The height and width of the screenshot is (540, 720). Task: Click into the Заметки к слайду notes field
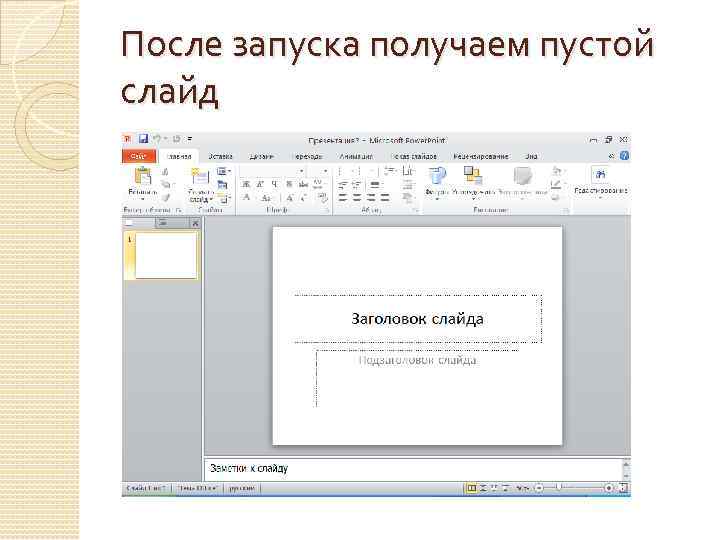[412, 469]
